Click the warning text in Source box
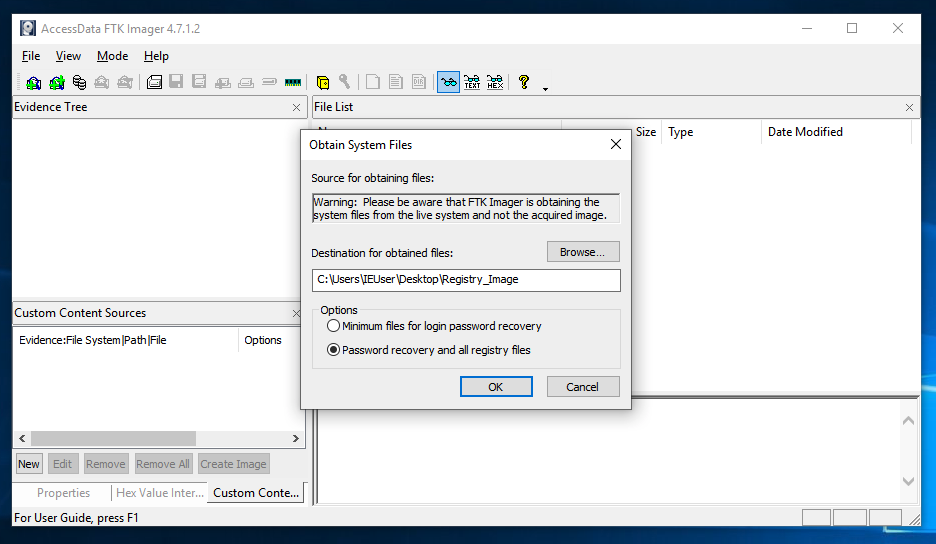936x544 pixels. (460, 208)
